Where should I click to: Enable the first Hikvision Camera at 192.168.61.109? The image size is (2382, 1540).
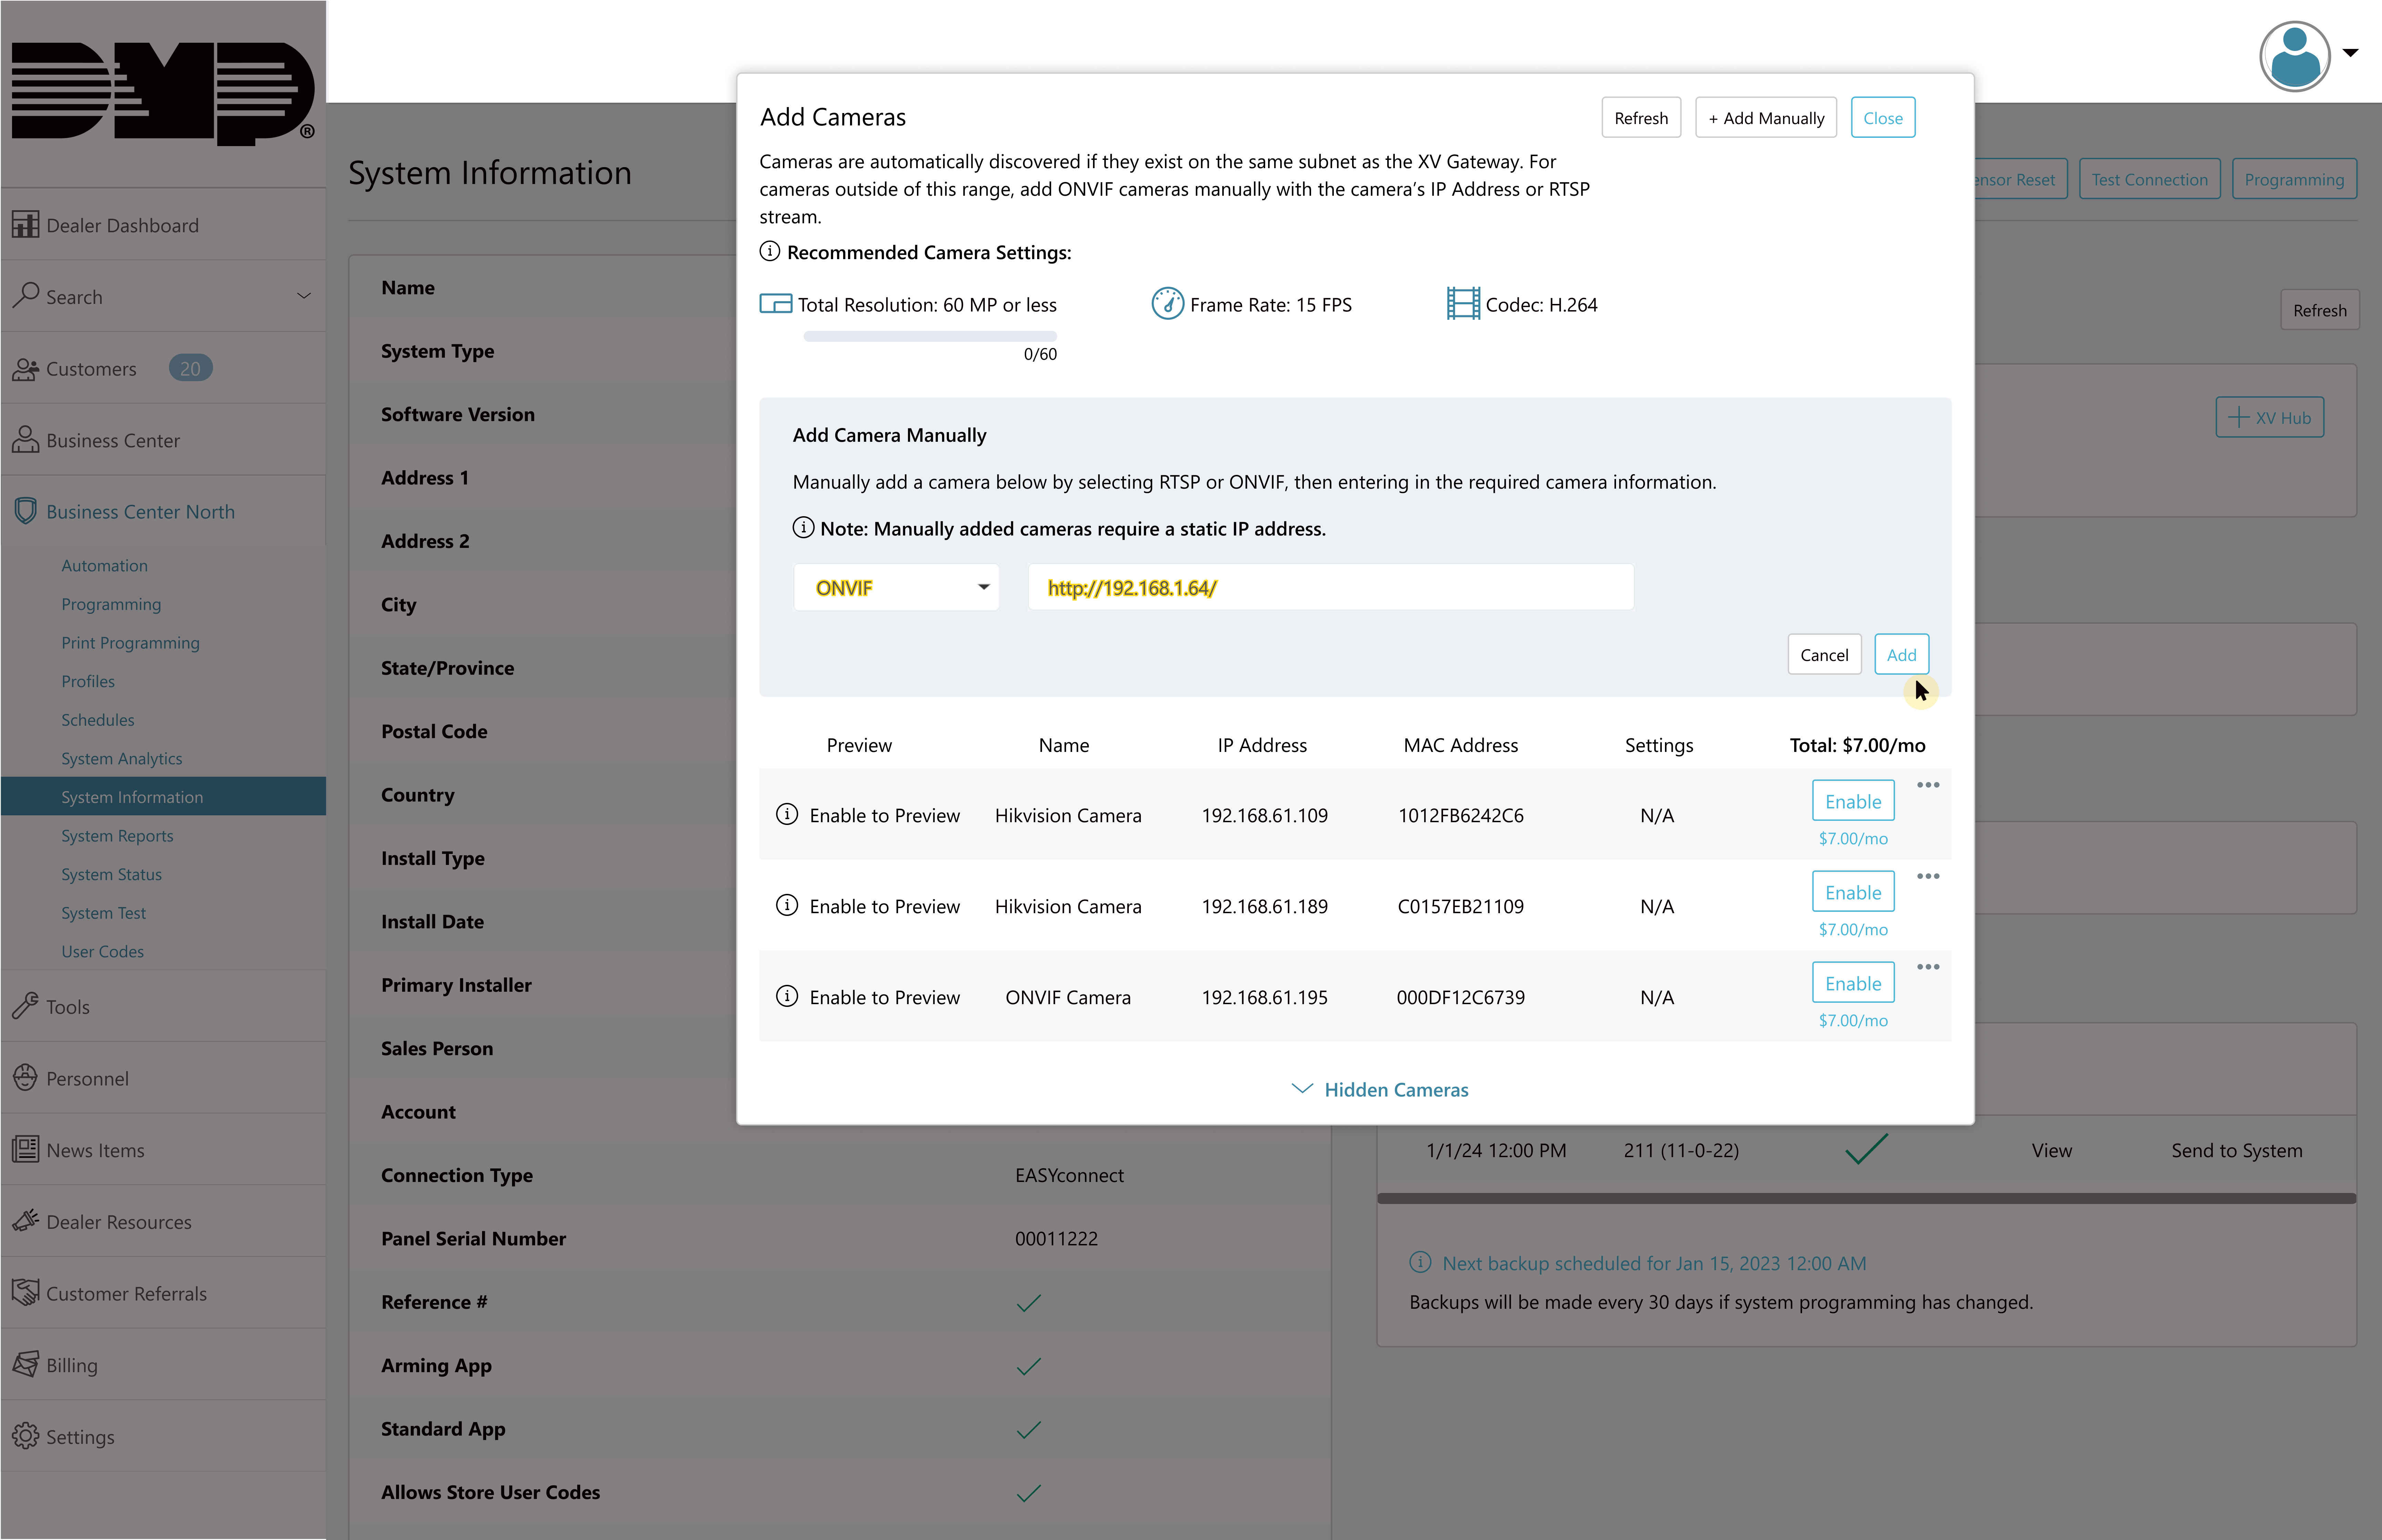[1852, 800]
